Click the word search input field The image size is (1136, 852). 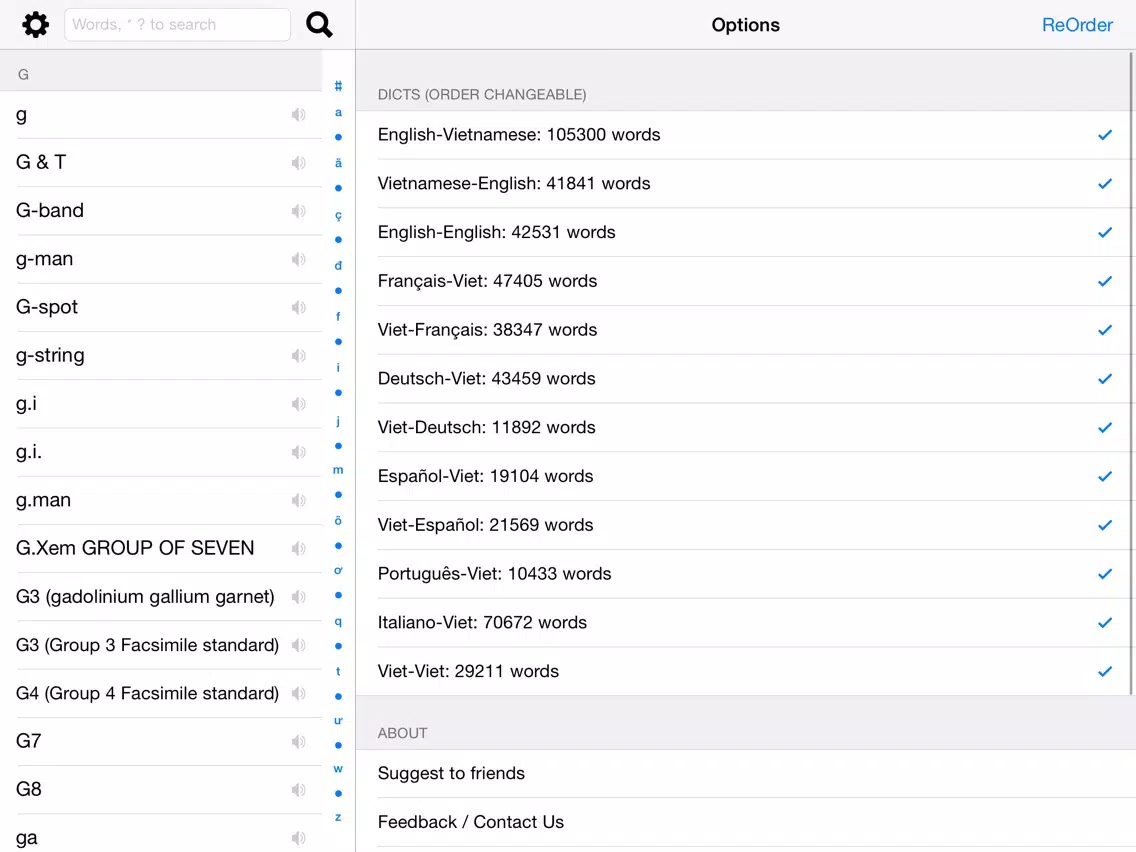(178, 25)
